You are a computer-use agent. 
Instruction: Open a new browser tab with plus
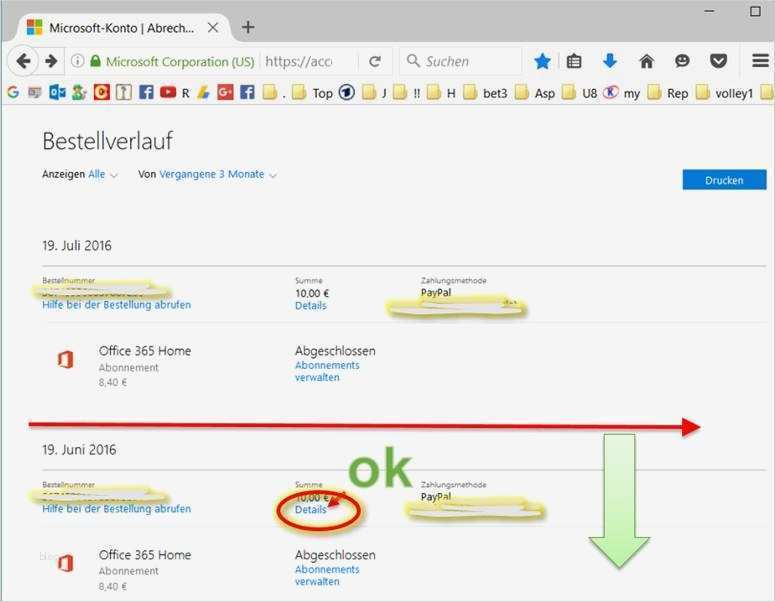(248, 27)
